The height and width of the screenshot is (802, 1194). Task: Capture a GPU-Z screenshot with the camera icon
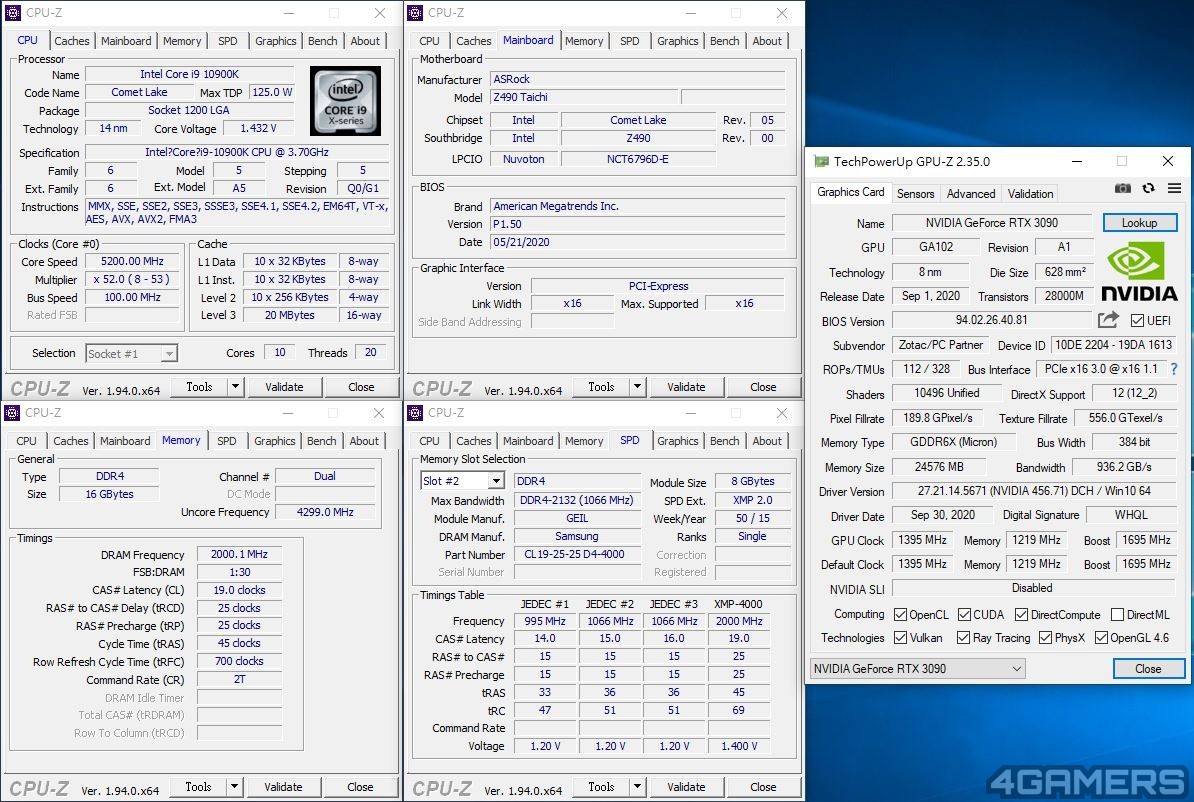click(x=1122, y=188)
